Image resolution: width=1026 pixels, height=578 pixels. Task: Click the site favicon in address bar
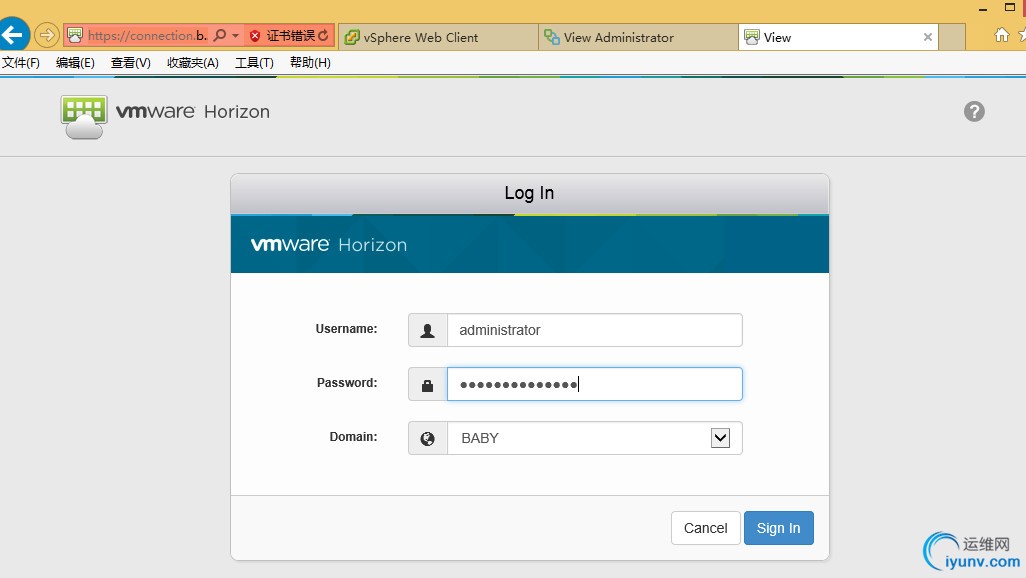click(x=75, y=35)
